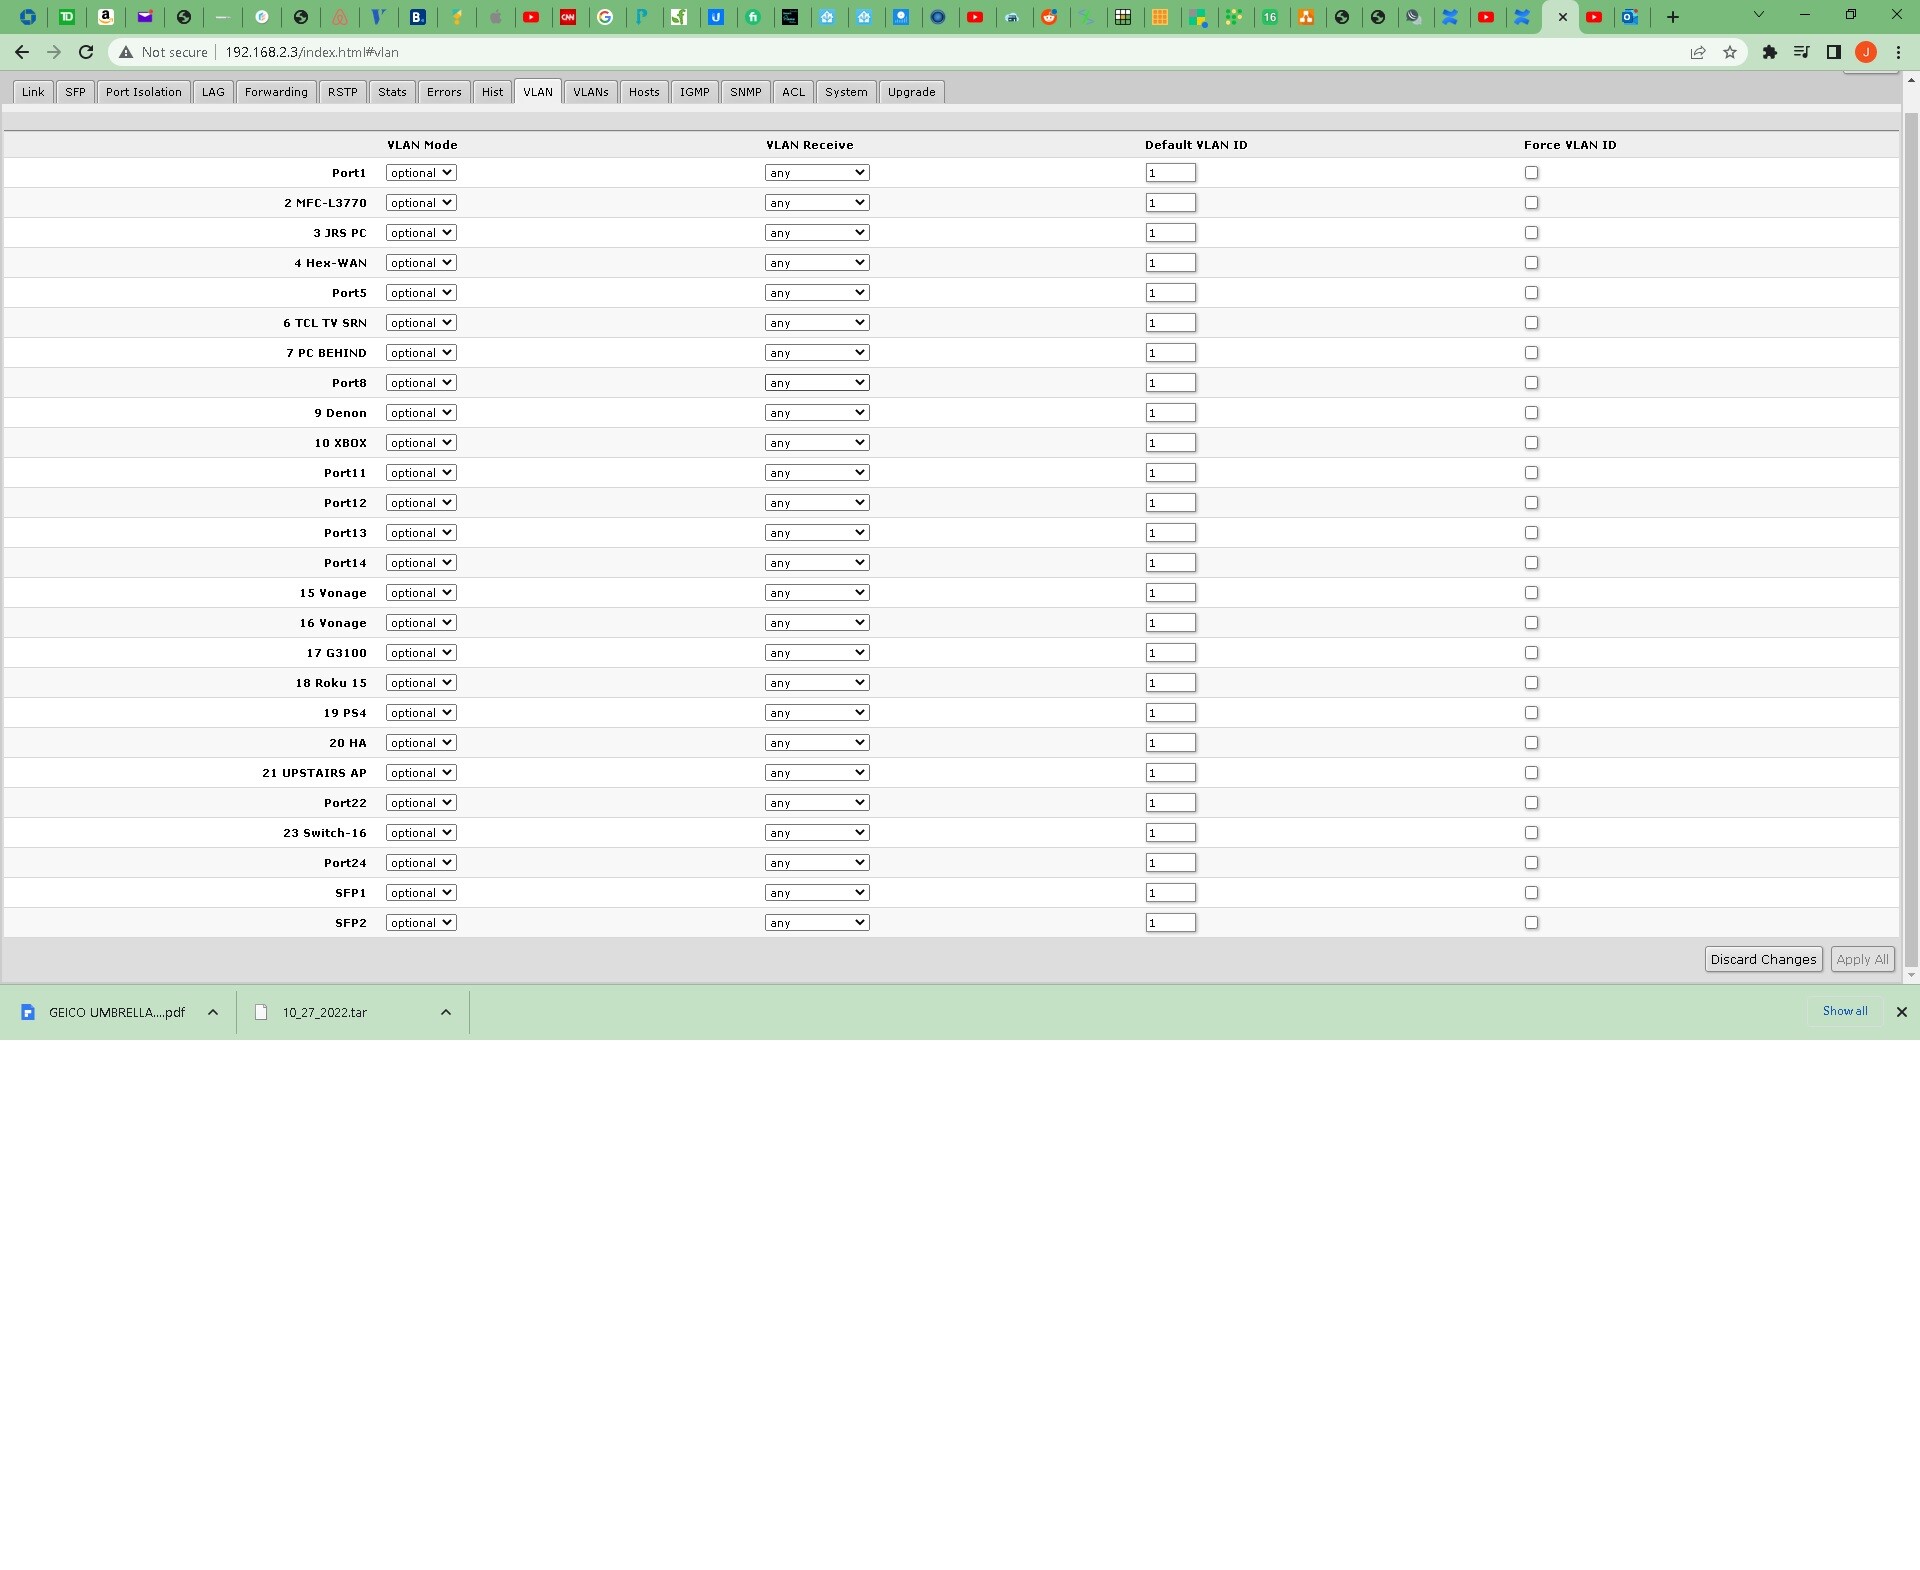Click the share page icon in address bar
Screen dimensions: 1920x1570
[1697, 52]
